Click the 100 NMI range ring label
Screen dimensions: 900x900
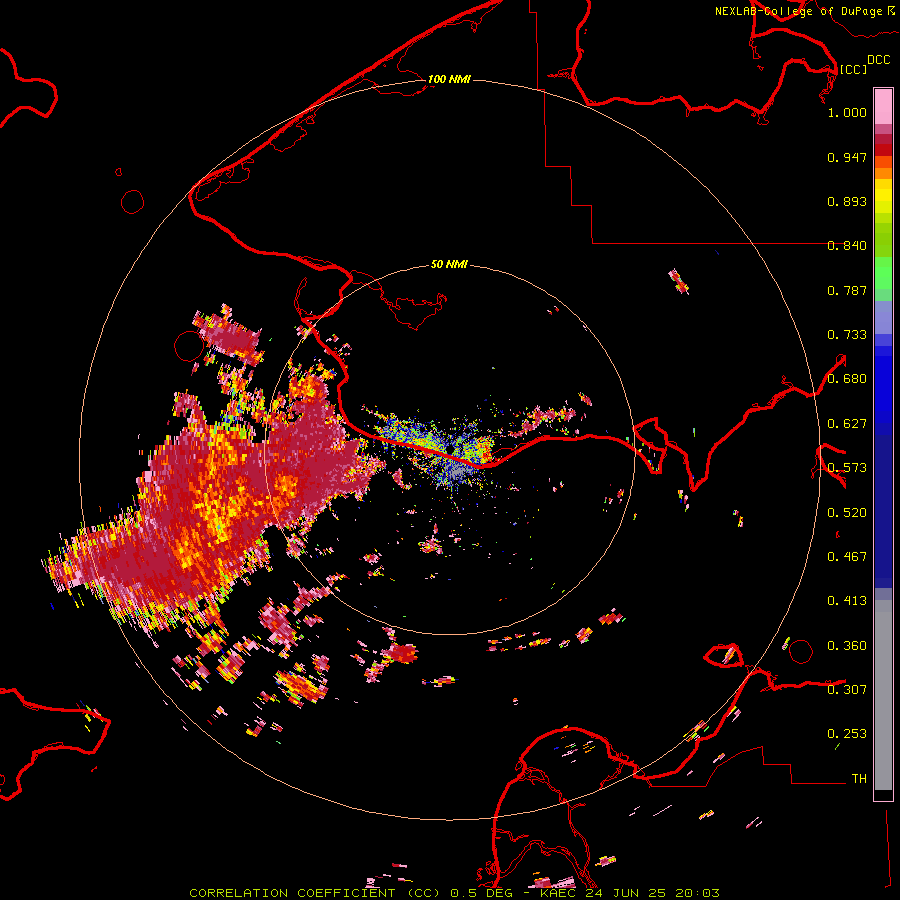(449, 79)
